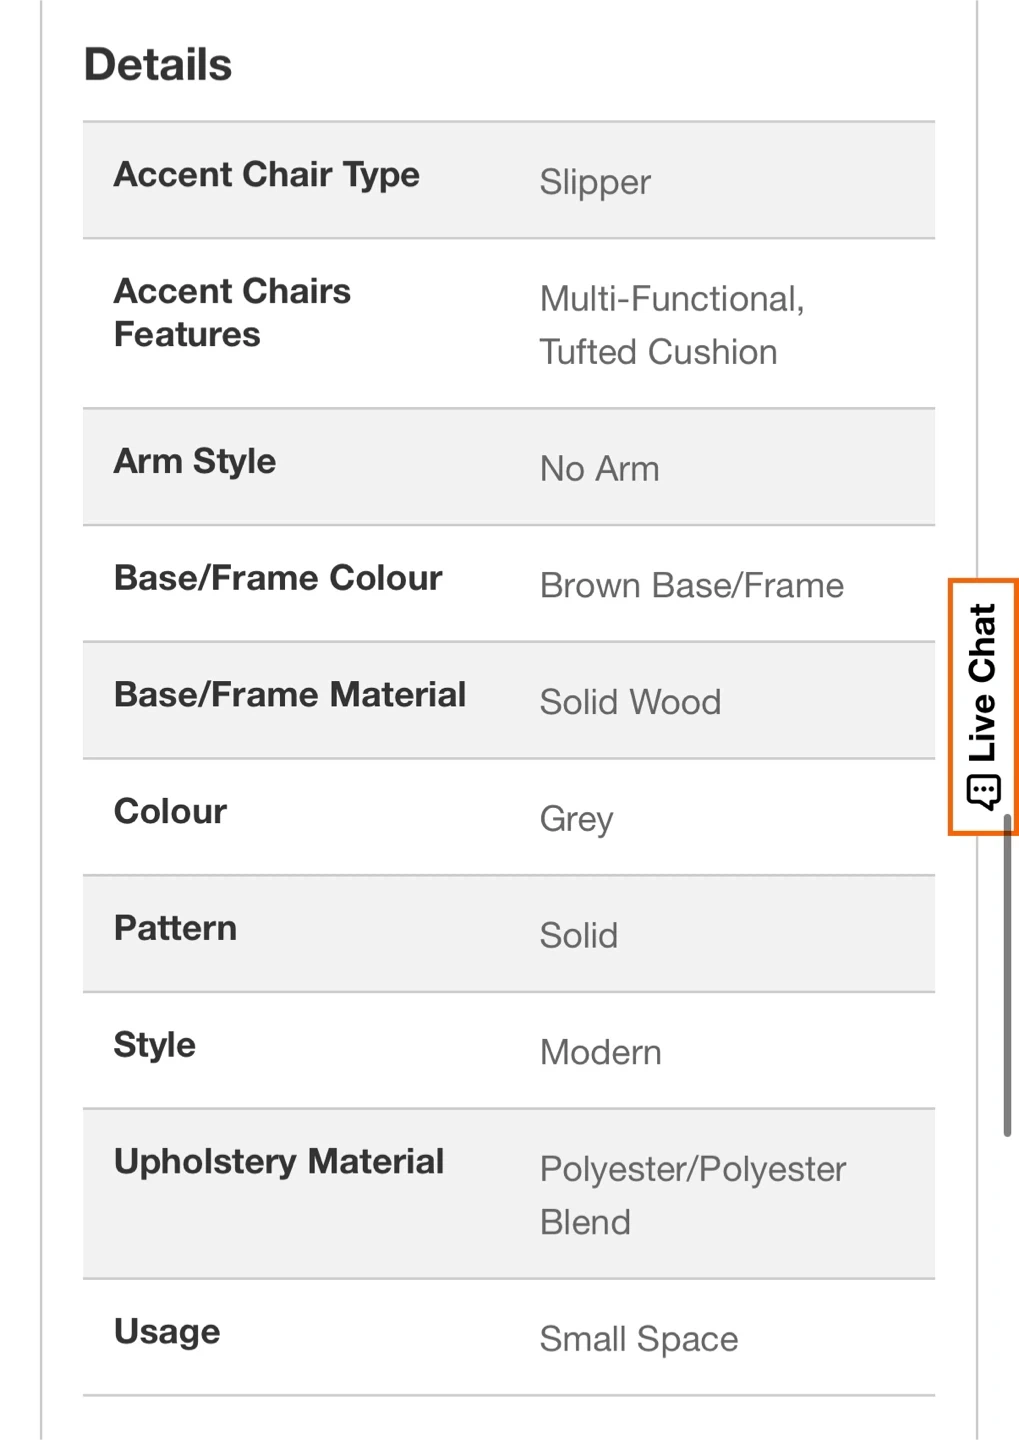Click the Live Chat speech bubble icon
The image size is (1019, 1440).
coord(983,792)
